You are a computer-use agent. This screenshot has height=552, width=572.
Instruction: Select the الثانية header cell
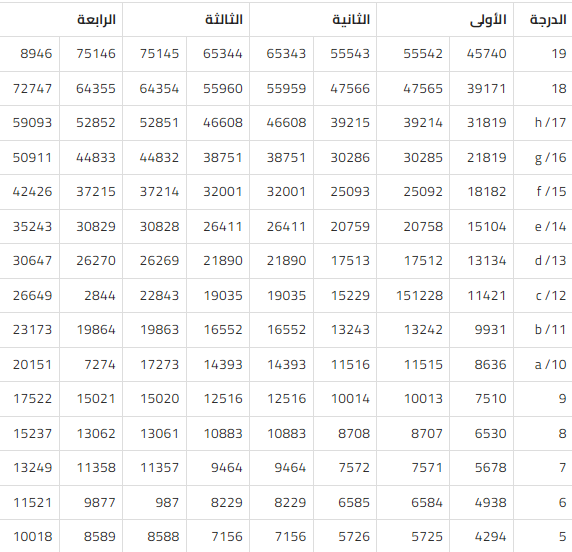pyautogui.click(x=313, y=19)
